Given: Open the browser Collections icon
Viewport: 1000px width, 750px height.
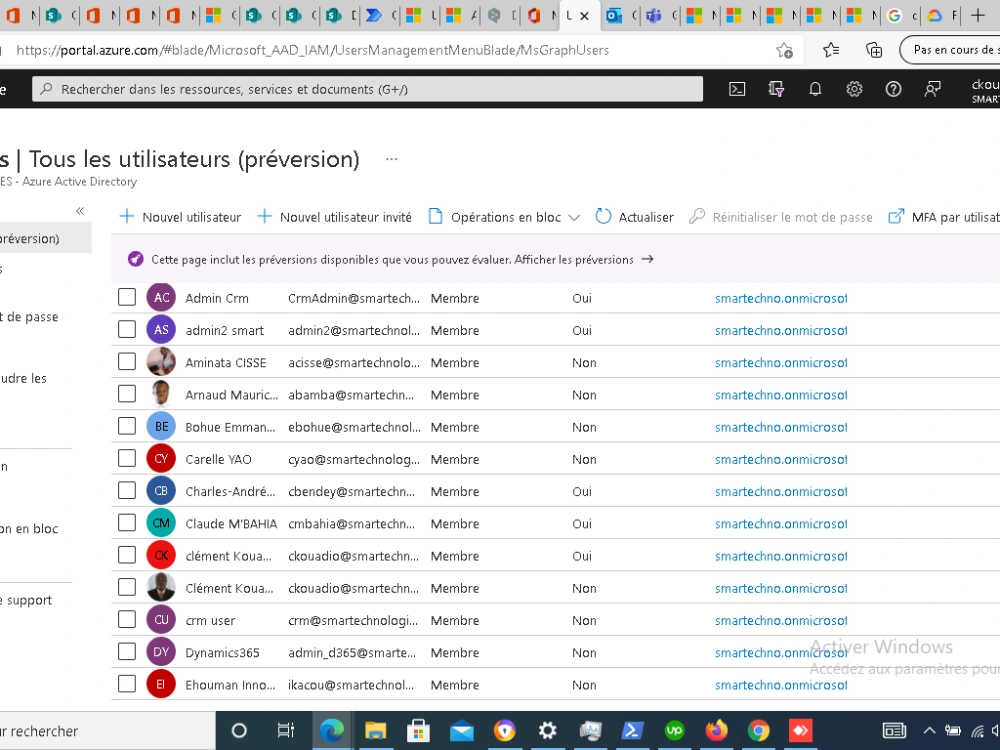Looking at the screenshot, I should [874, 50].
